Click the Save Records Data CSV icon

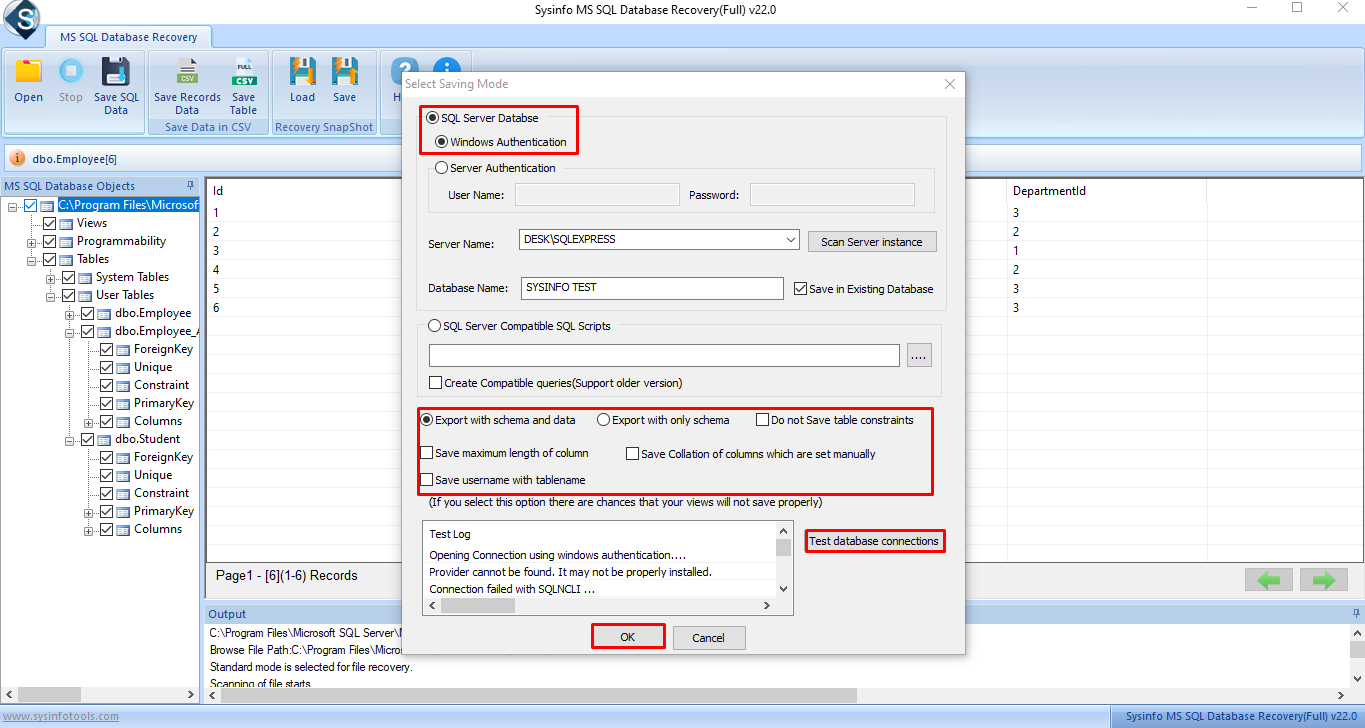point(187,73)
